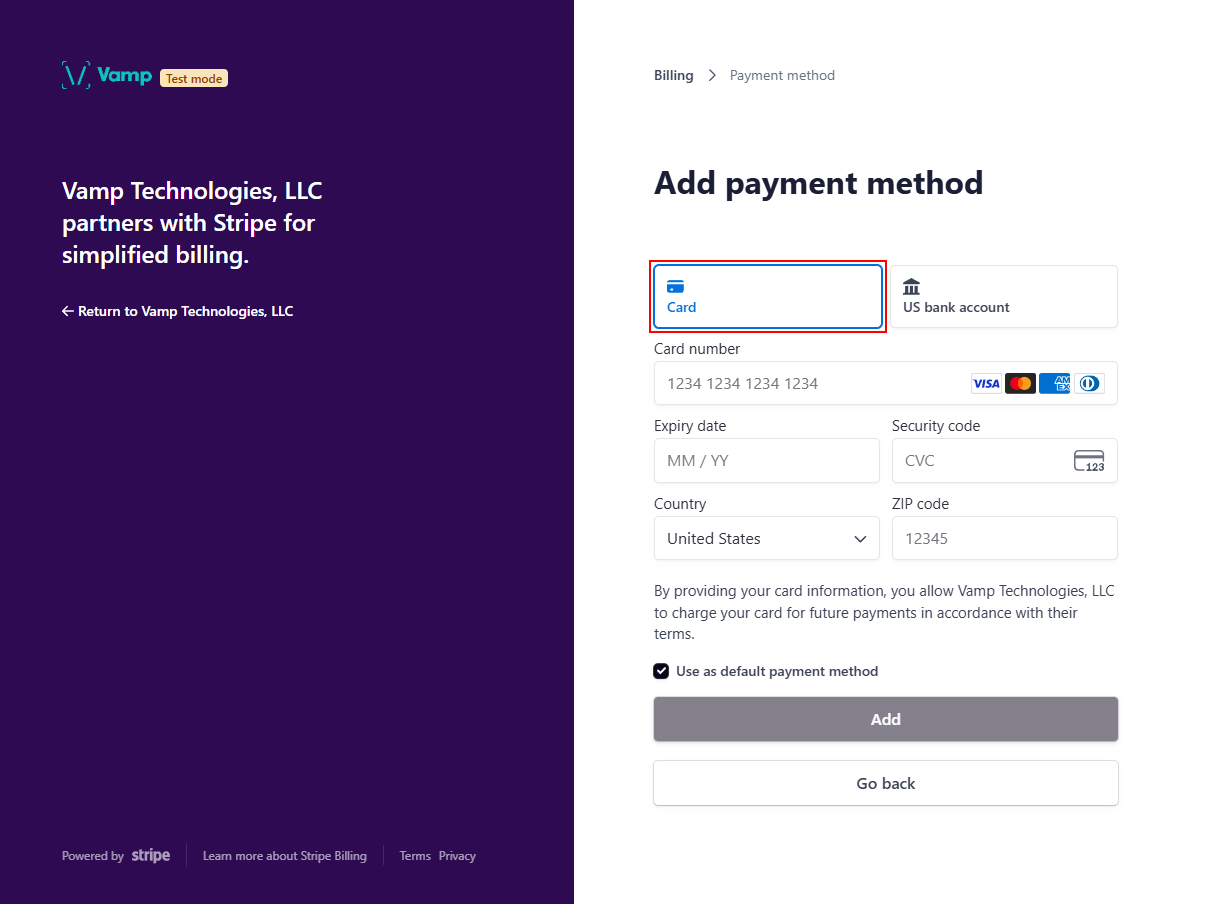Viewport: 1215px width, 904px height.
Task: Open the Privacy link
Action: pyautogui.click(x=457, y=856)
